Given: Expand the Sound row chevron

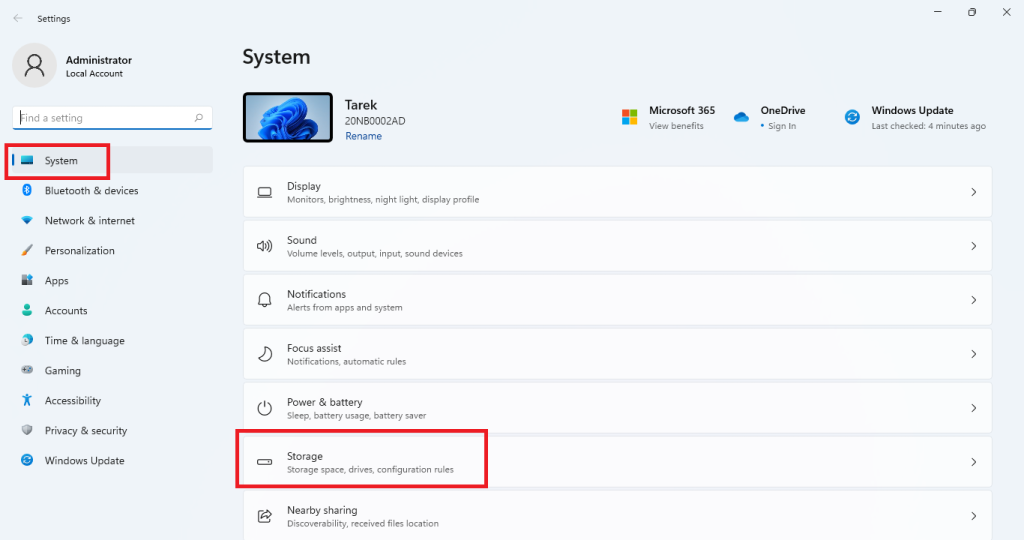Looking at the screenshot, I should pyautogui.click(x=973, y=246).
